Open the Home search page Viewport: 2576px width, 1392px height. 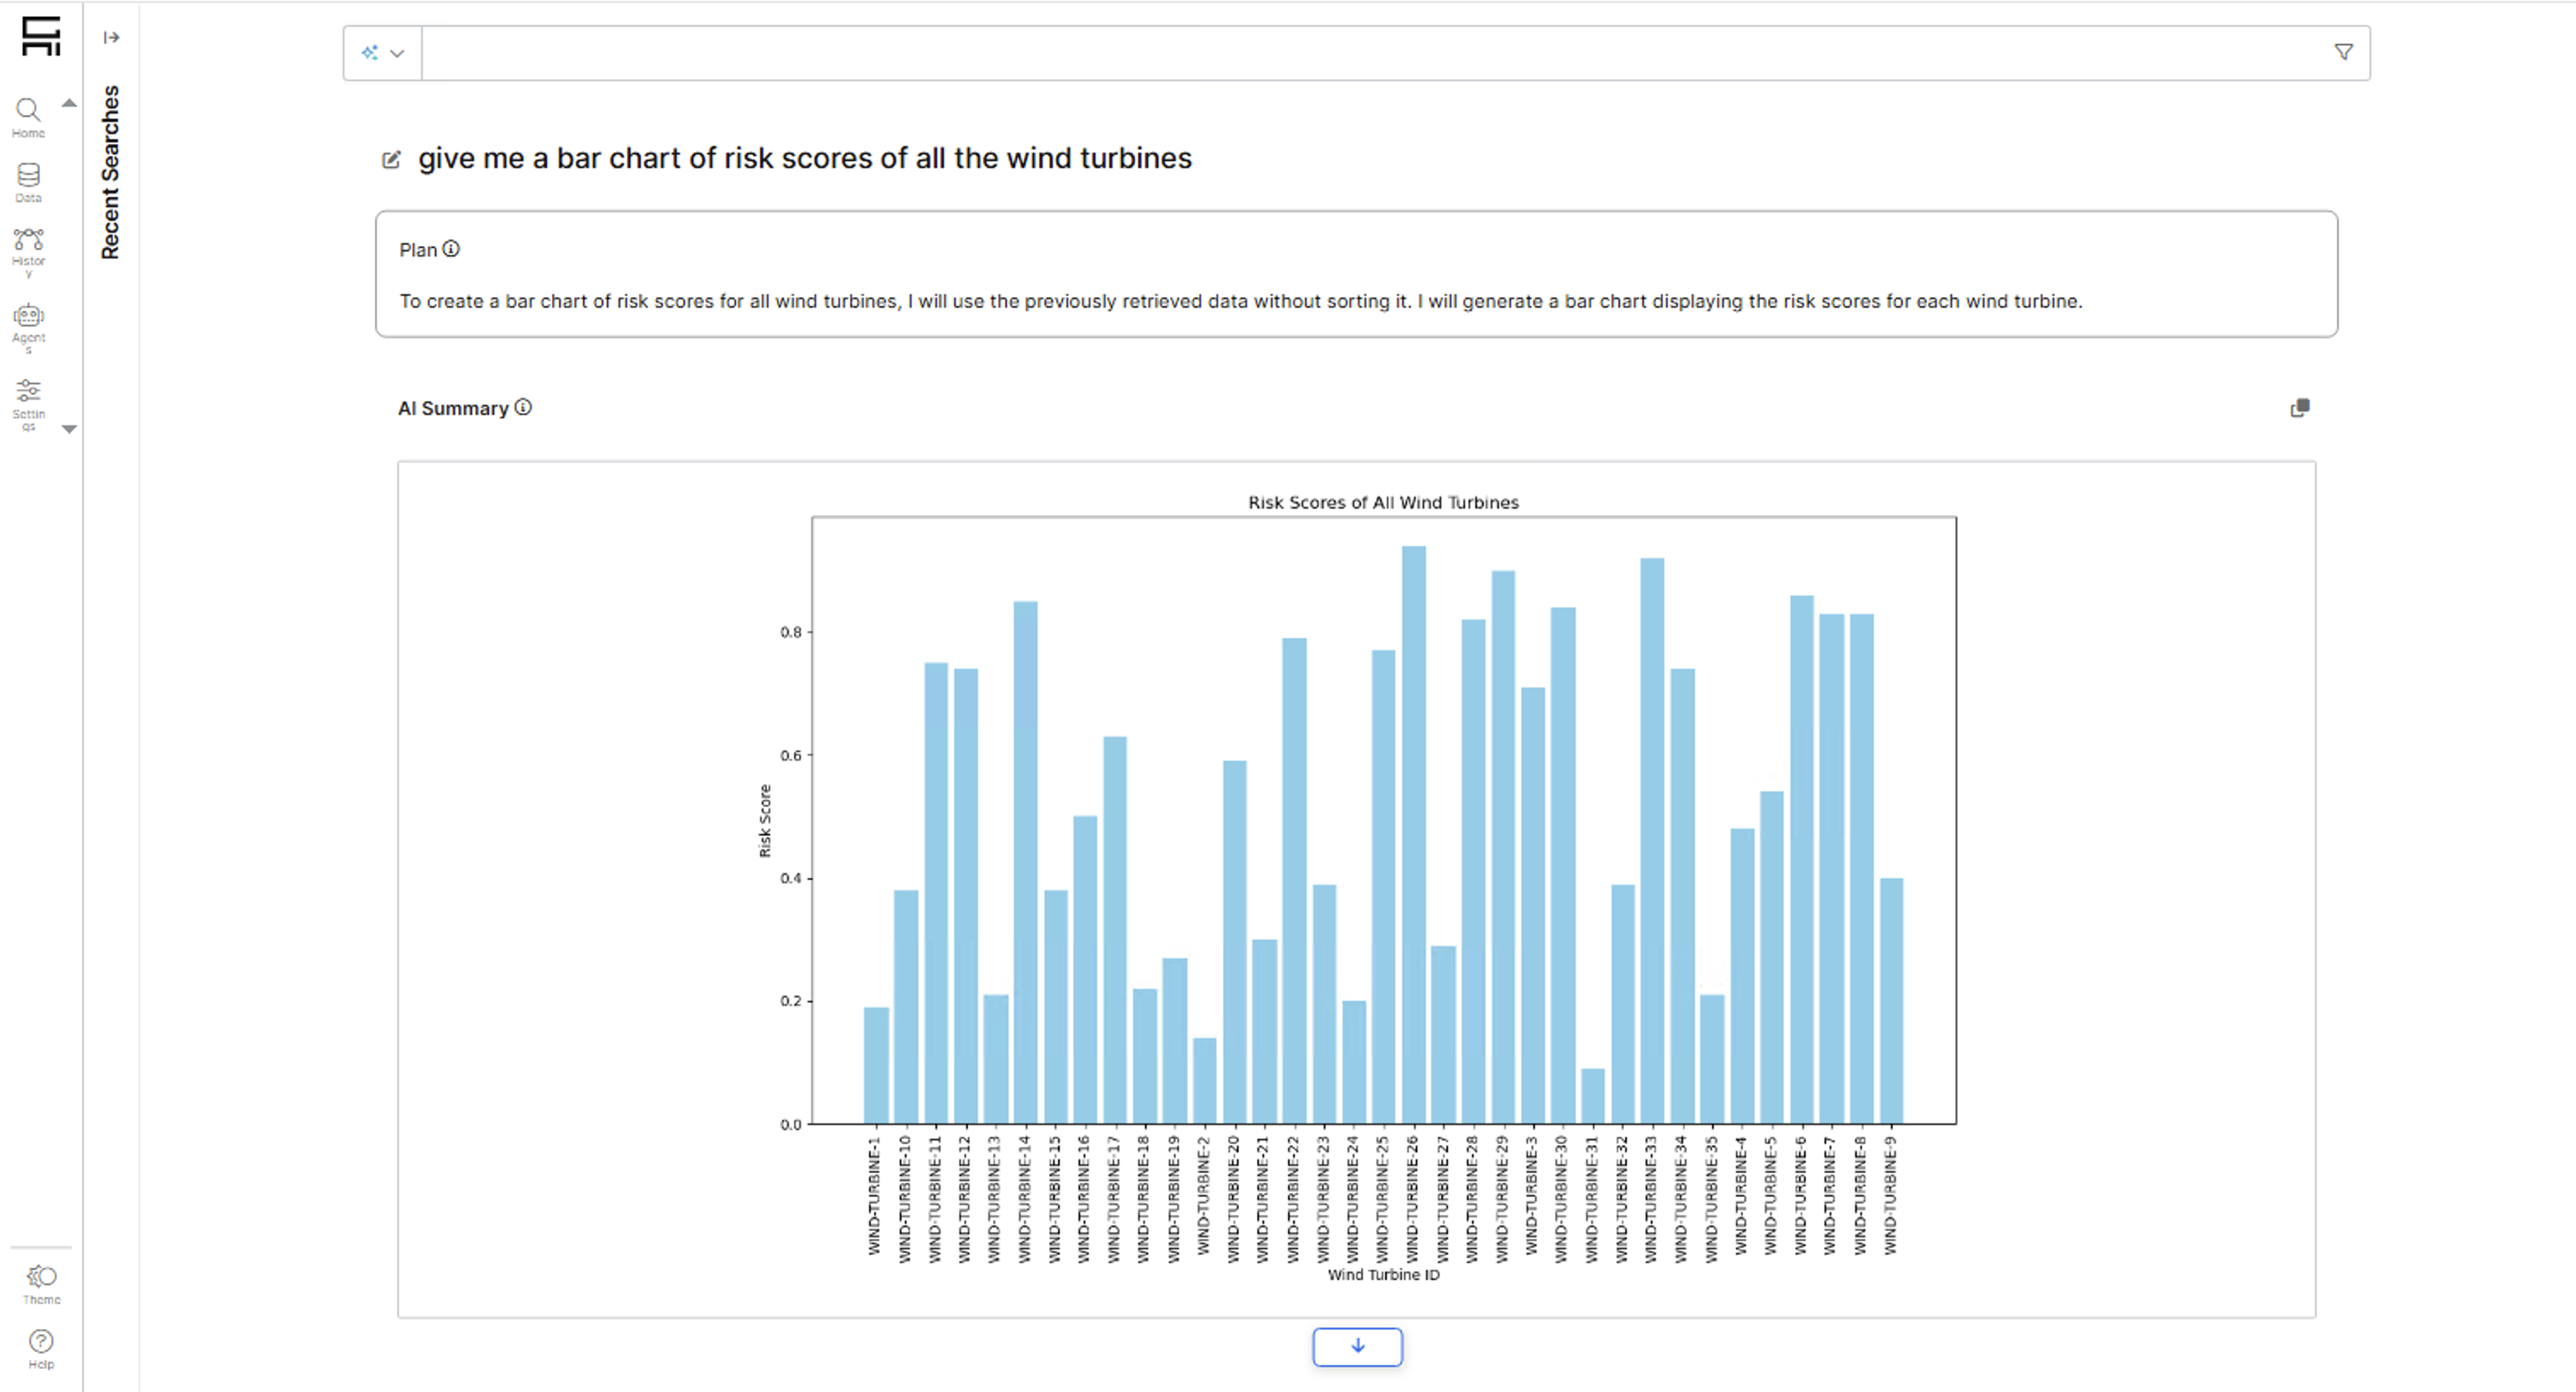pos(28,116)
